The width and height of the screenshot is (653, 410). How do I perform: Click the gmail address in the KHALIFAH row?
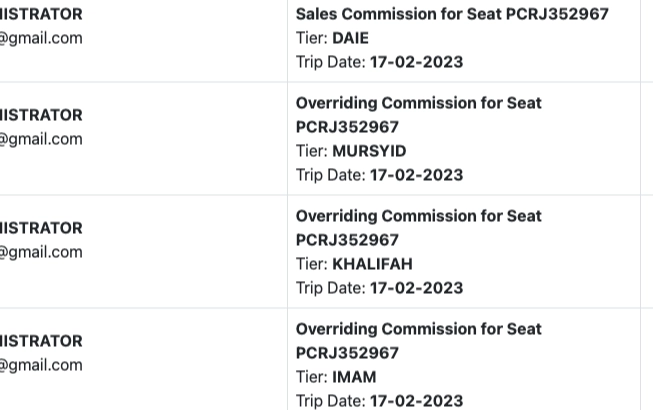click(x=41, y=252)
